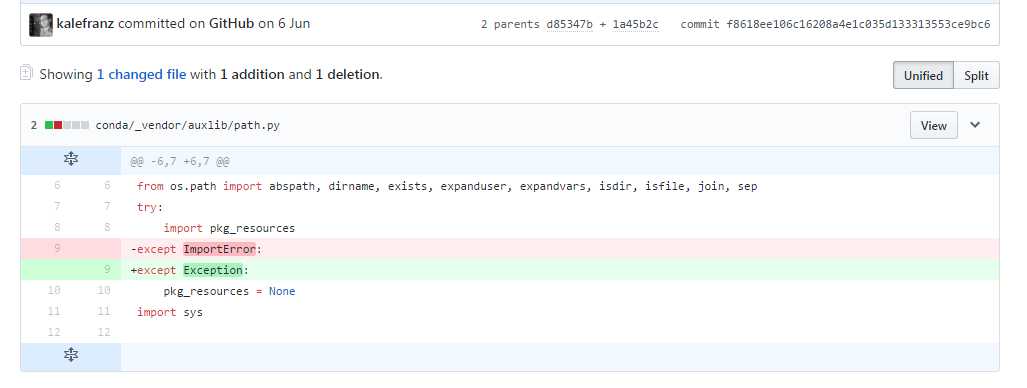Toggle file list icon beside Showing
Viewport: 1027px width, 388px height.
coord(26,73)
